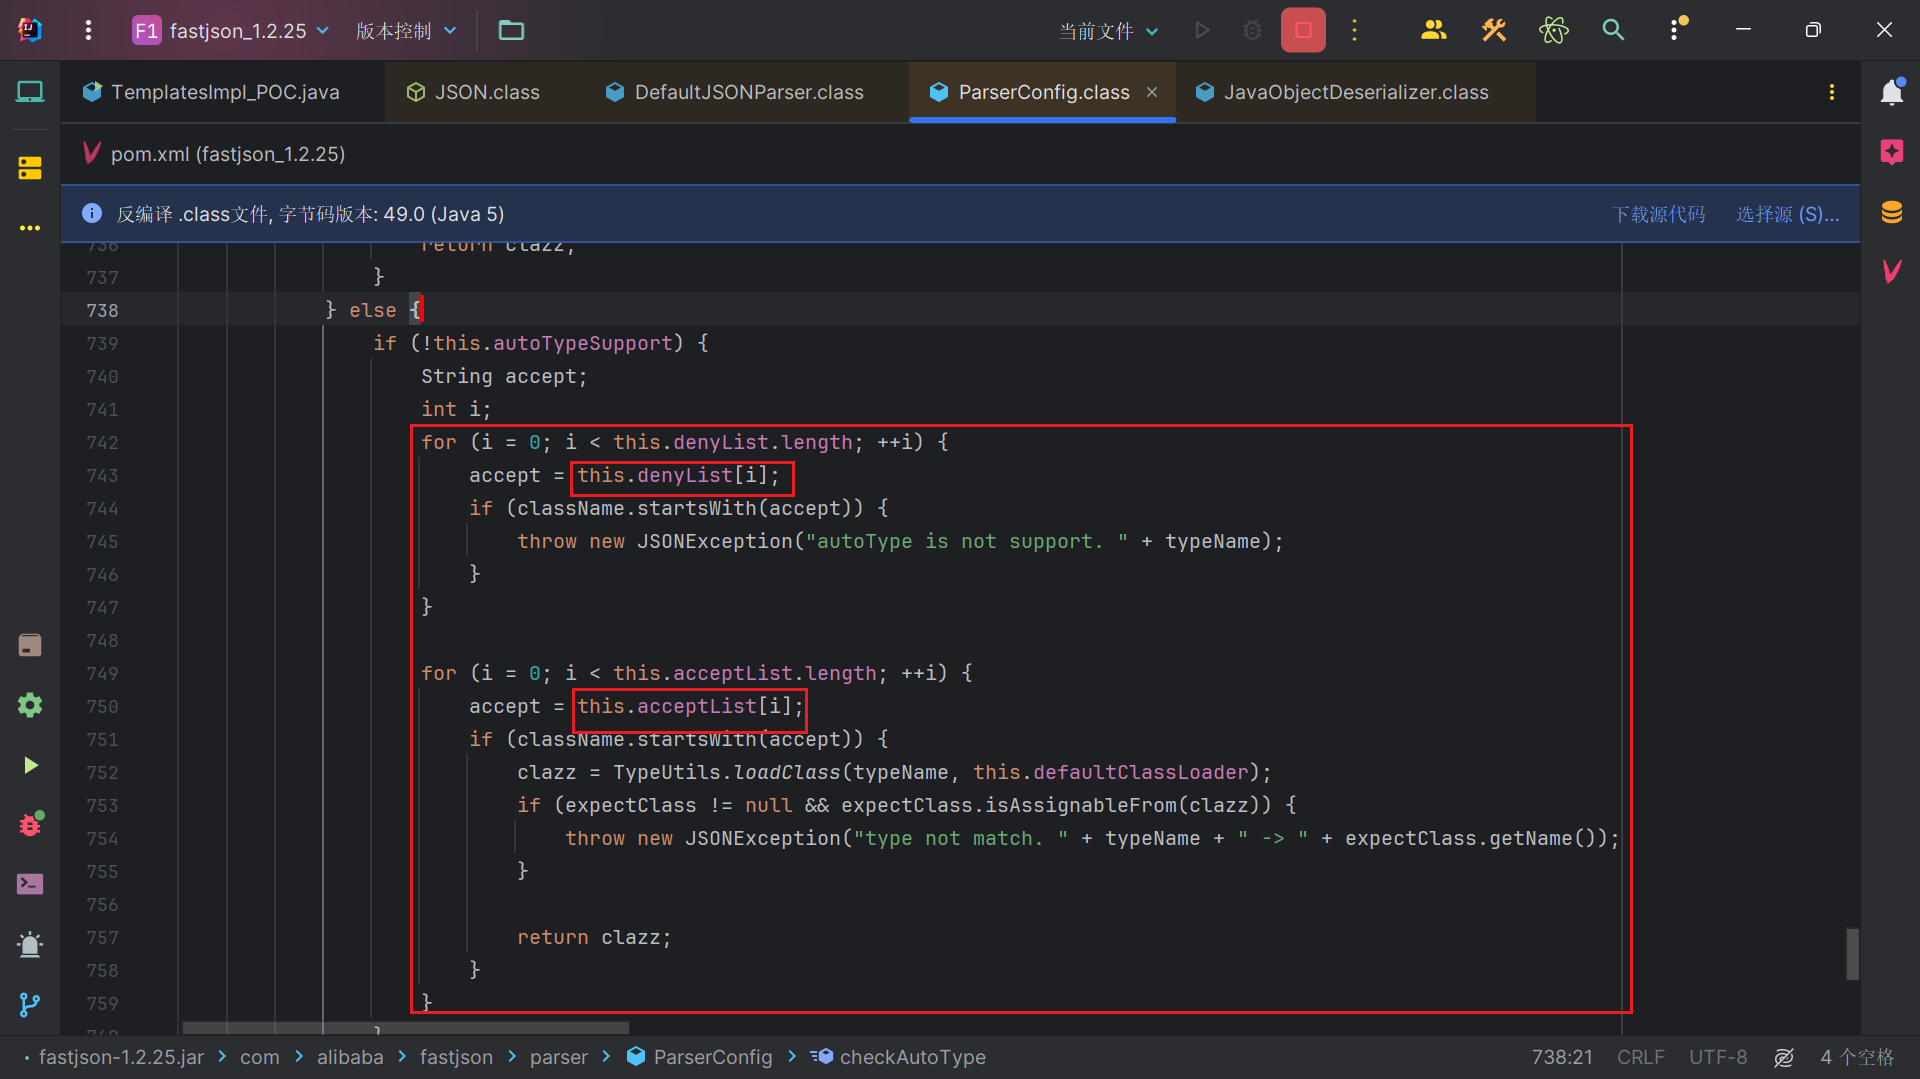
Task: Click the 4 个空格 indent indicator
Action: point(1857,1057)
